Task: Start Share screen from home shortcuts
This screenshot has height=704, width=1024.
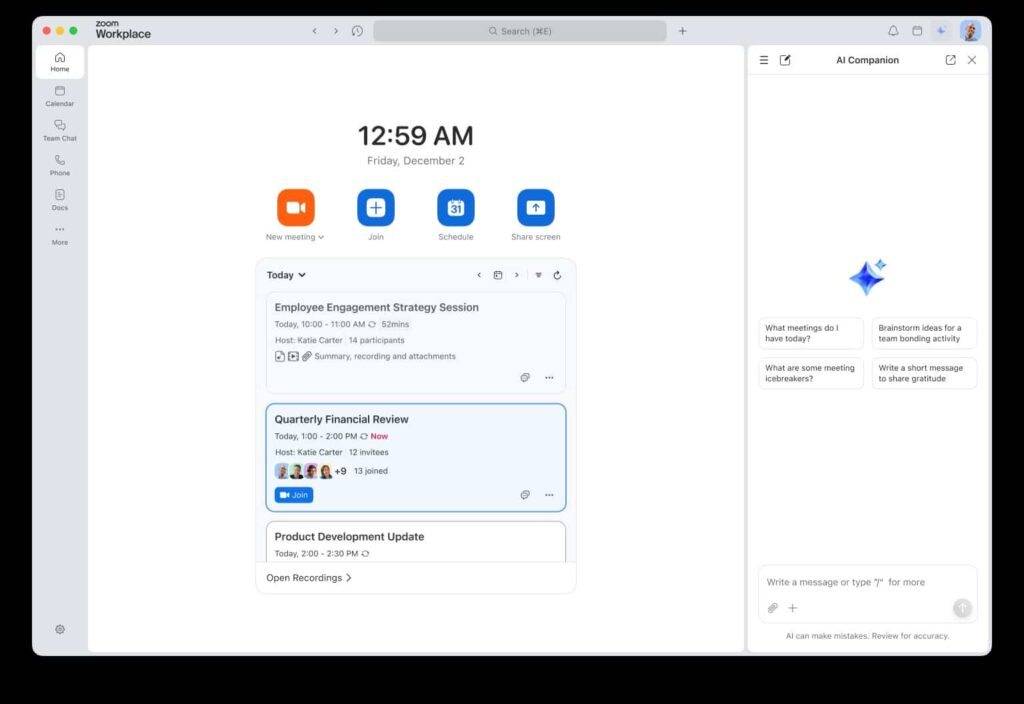Action: pos(535,208)
